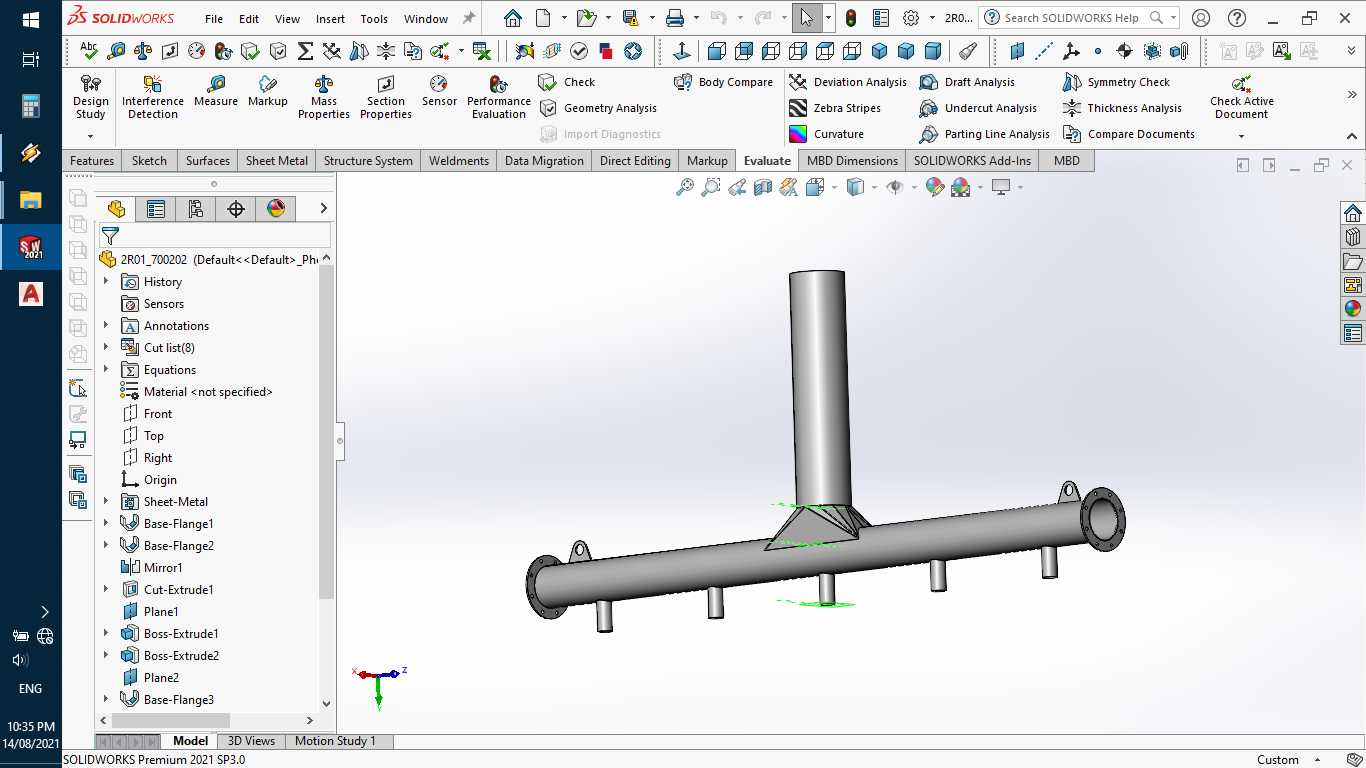Click the Compare Documents button
The image size is (1366, 768).
1130,134
